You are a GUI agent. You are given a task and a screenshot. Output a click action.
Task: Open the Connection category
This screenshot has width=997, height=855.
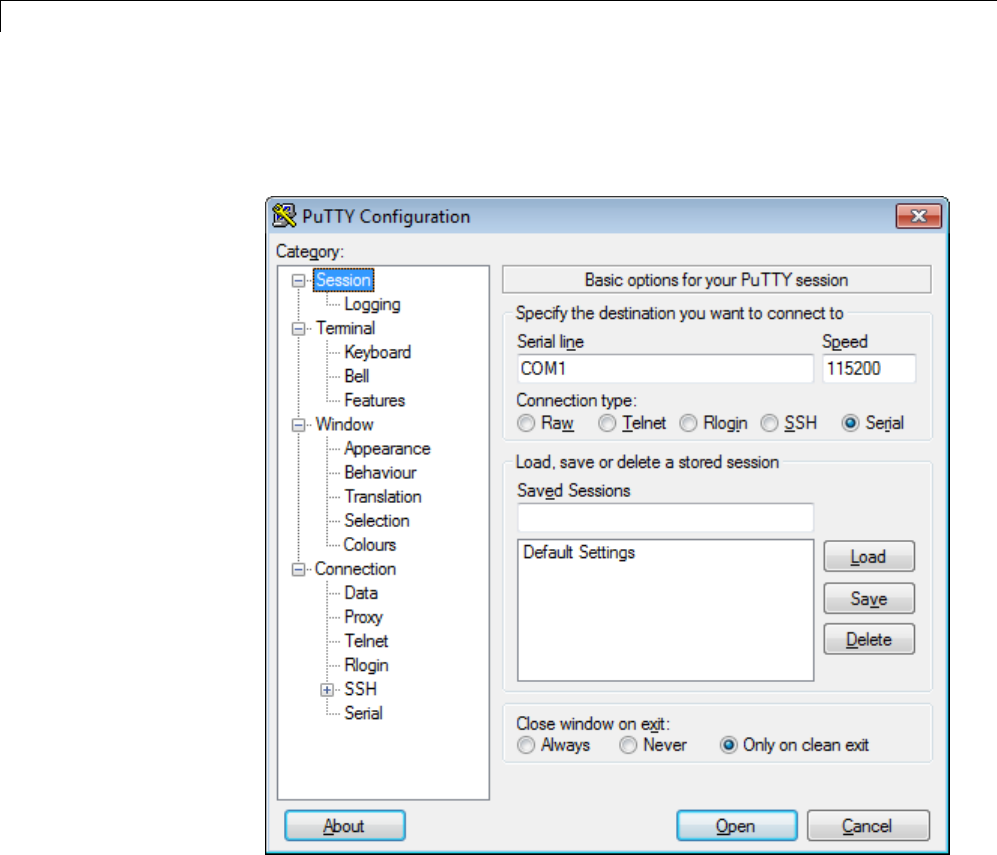point(355,569)
